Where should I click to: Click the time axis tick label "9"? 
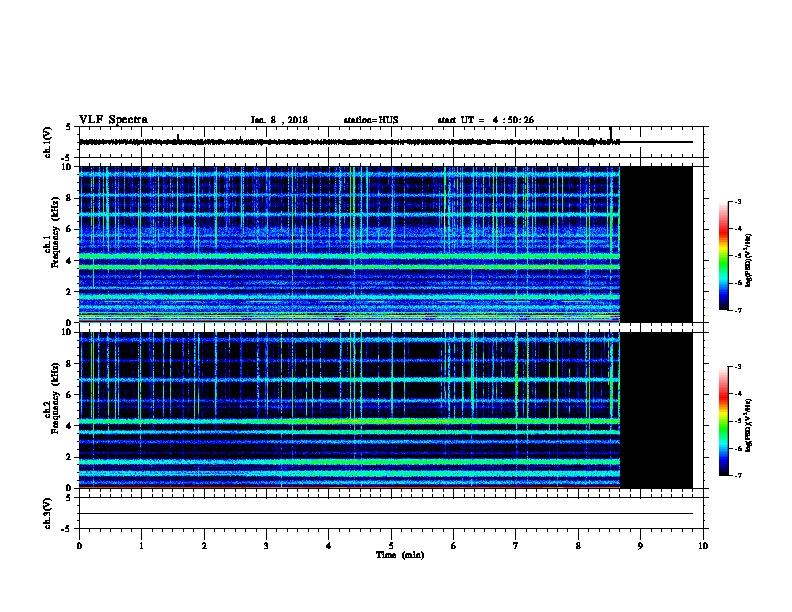click(x=640, y=546)
